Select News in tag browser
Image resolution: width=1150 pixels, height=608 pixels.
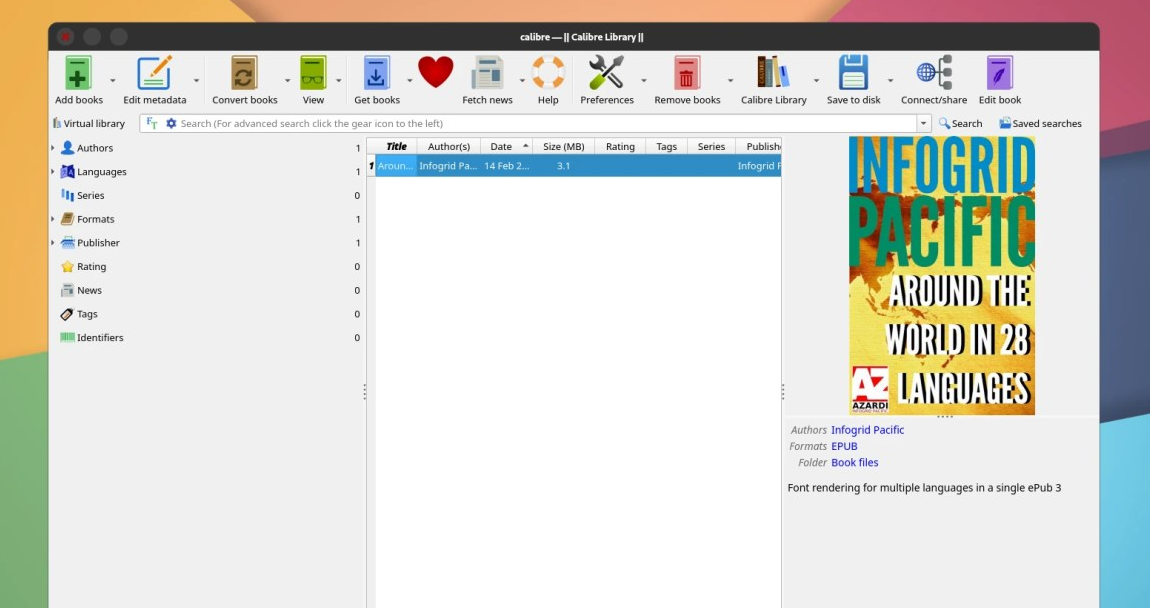click(89, 290)
